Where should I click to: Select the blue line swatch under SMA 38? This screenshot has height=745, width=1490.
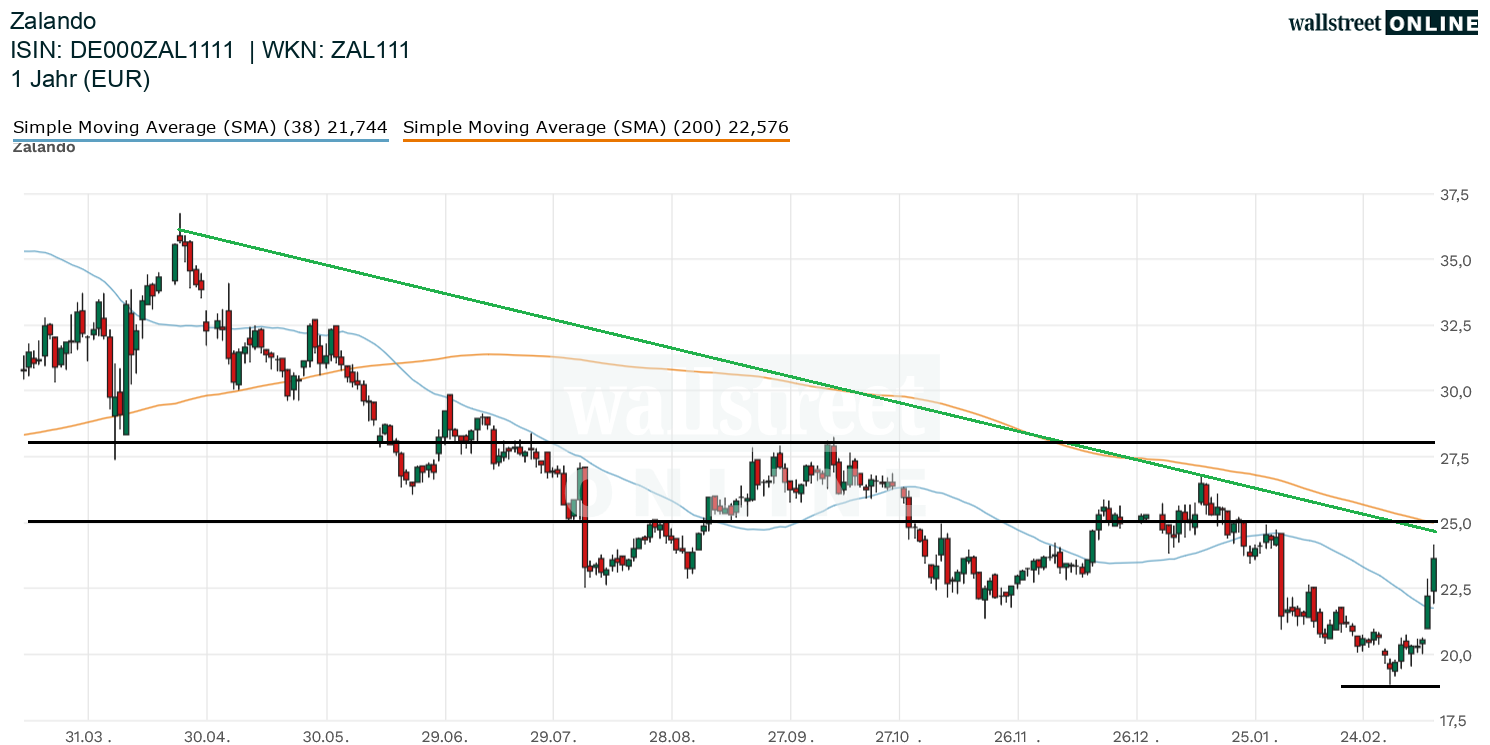200,140
